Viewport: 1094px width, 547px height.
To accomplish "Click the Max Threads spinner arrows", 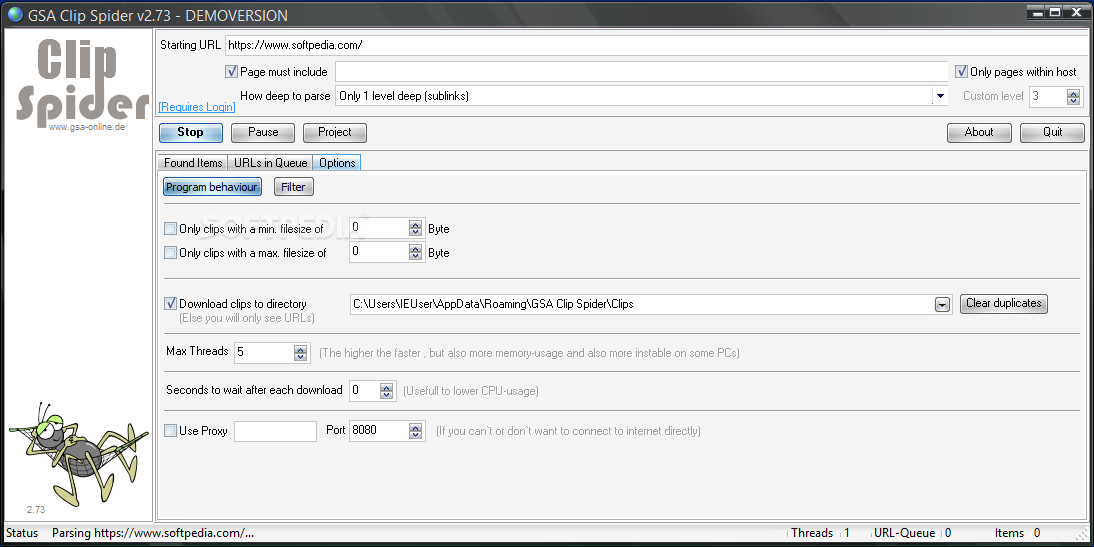I will tap(301, 352).
